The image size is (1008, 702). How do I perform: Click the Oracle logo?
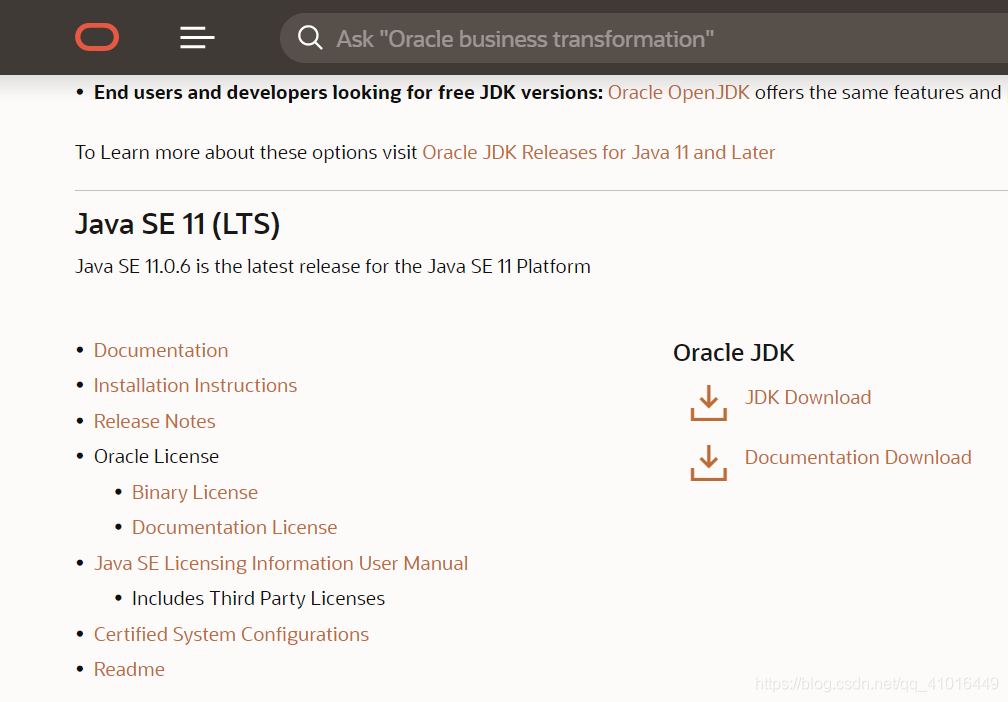pos(97,37)
